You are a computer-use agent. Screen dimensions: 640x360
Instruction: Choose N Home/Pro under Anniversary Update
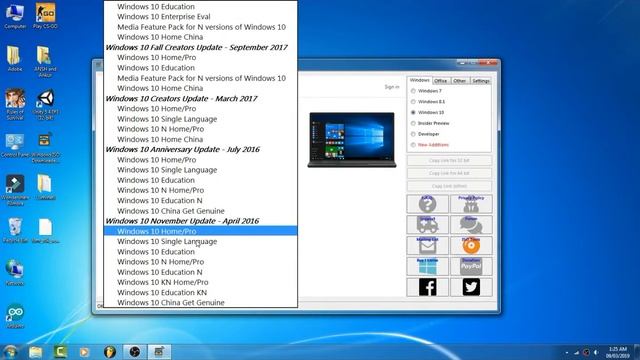click(200, 190)
